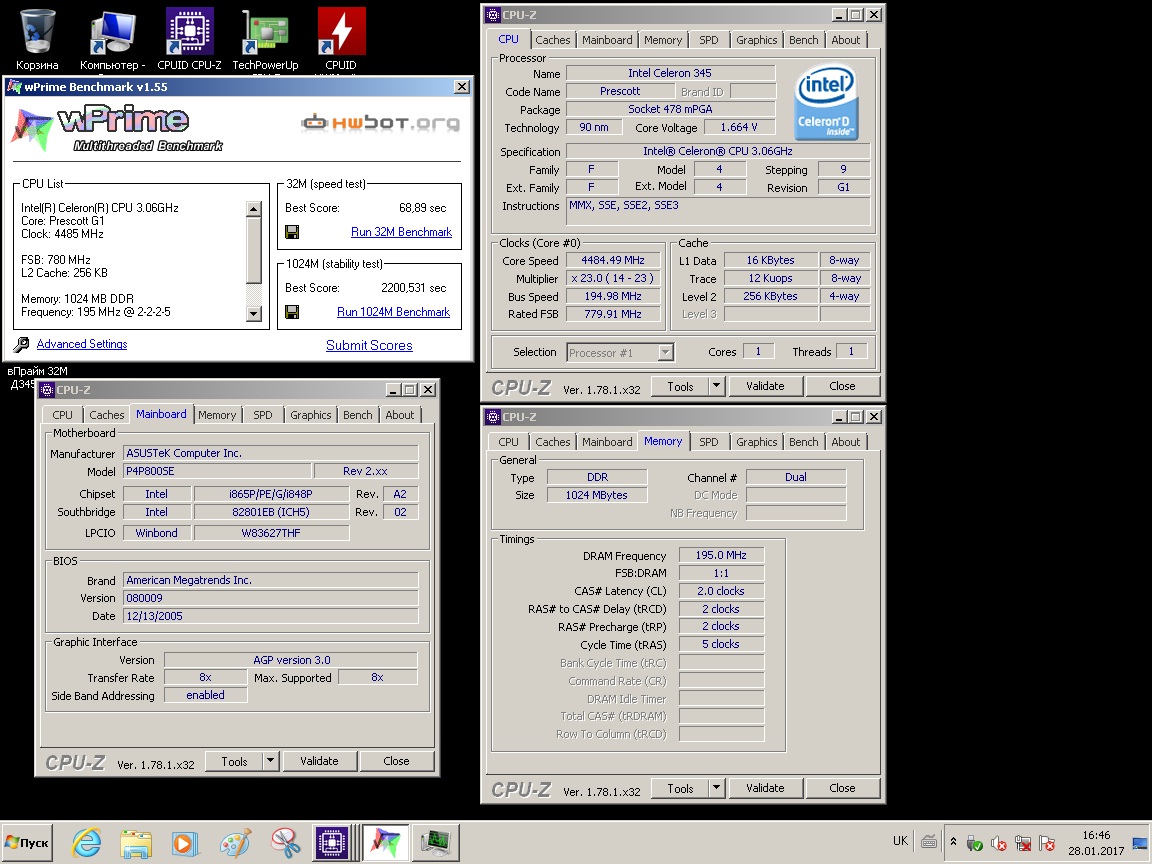The width and height of the screenshot is (1152, 864).
Task: Click the Advanced Settings wrench icon
Action: (21, 344)
